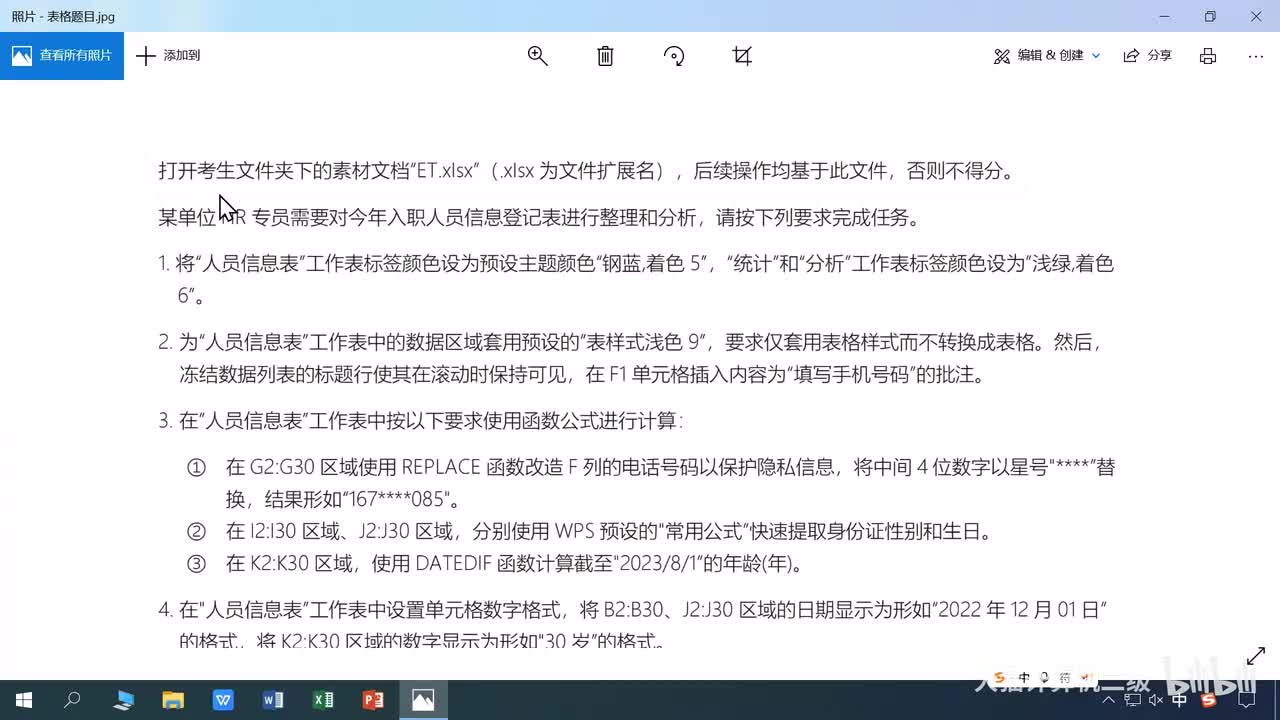Rotate the photo
The height and width of the screenshot is (720, 1280).
(x=674, y=56)
